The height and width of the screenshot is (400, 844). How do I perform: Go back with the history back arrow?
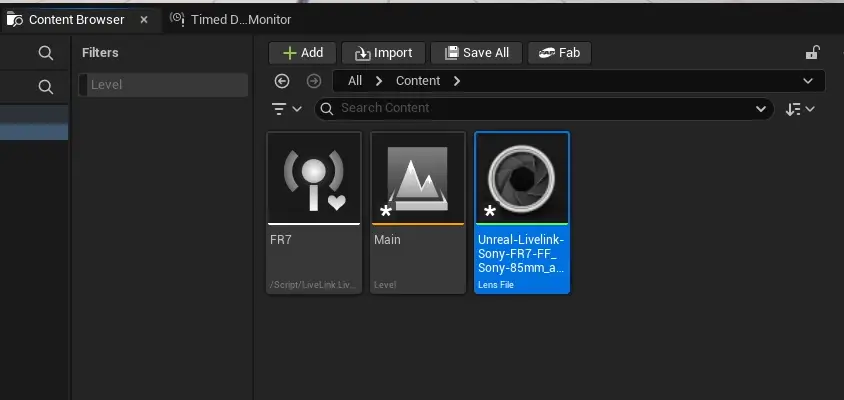(x=282, y=81)
